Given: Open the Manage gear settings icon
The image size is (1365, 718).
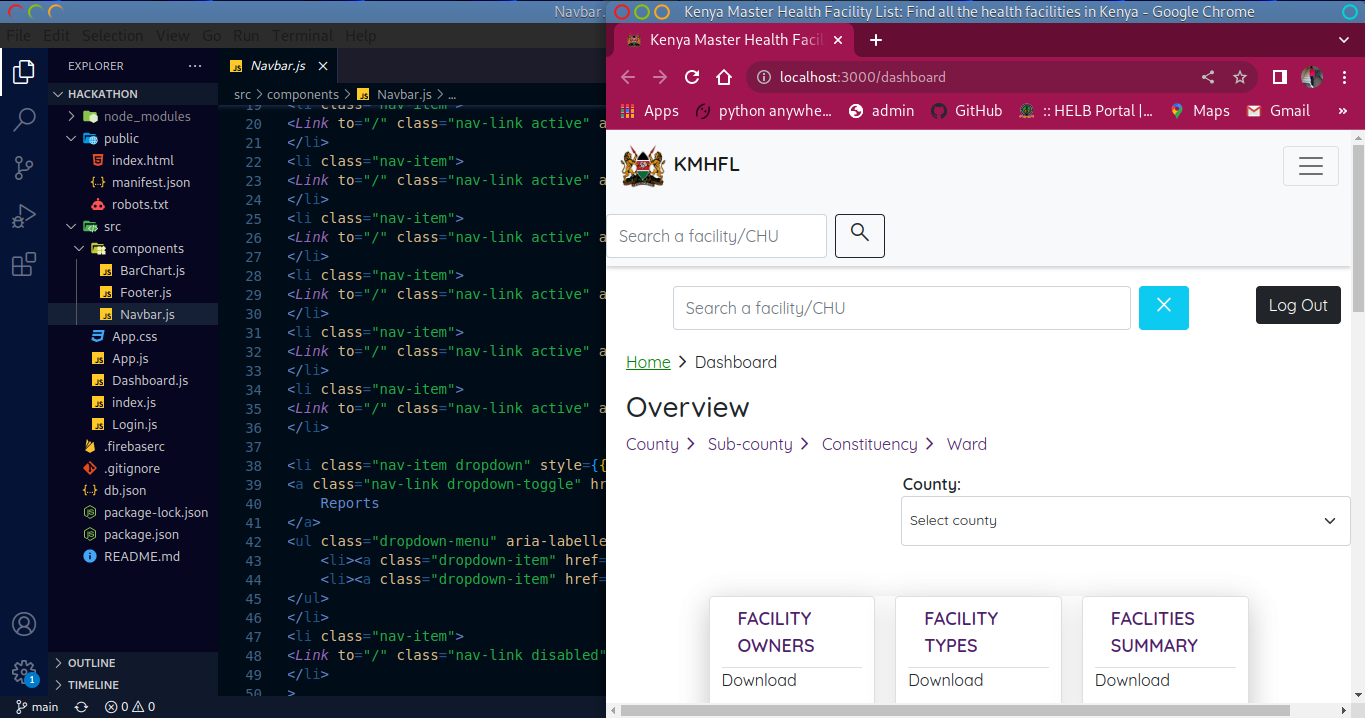Looking at the screenshot, I should pos(24,671).
